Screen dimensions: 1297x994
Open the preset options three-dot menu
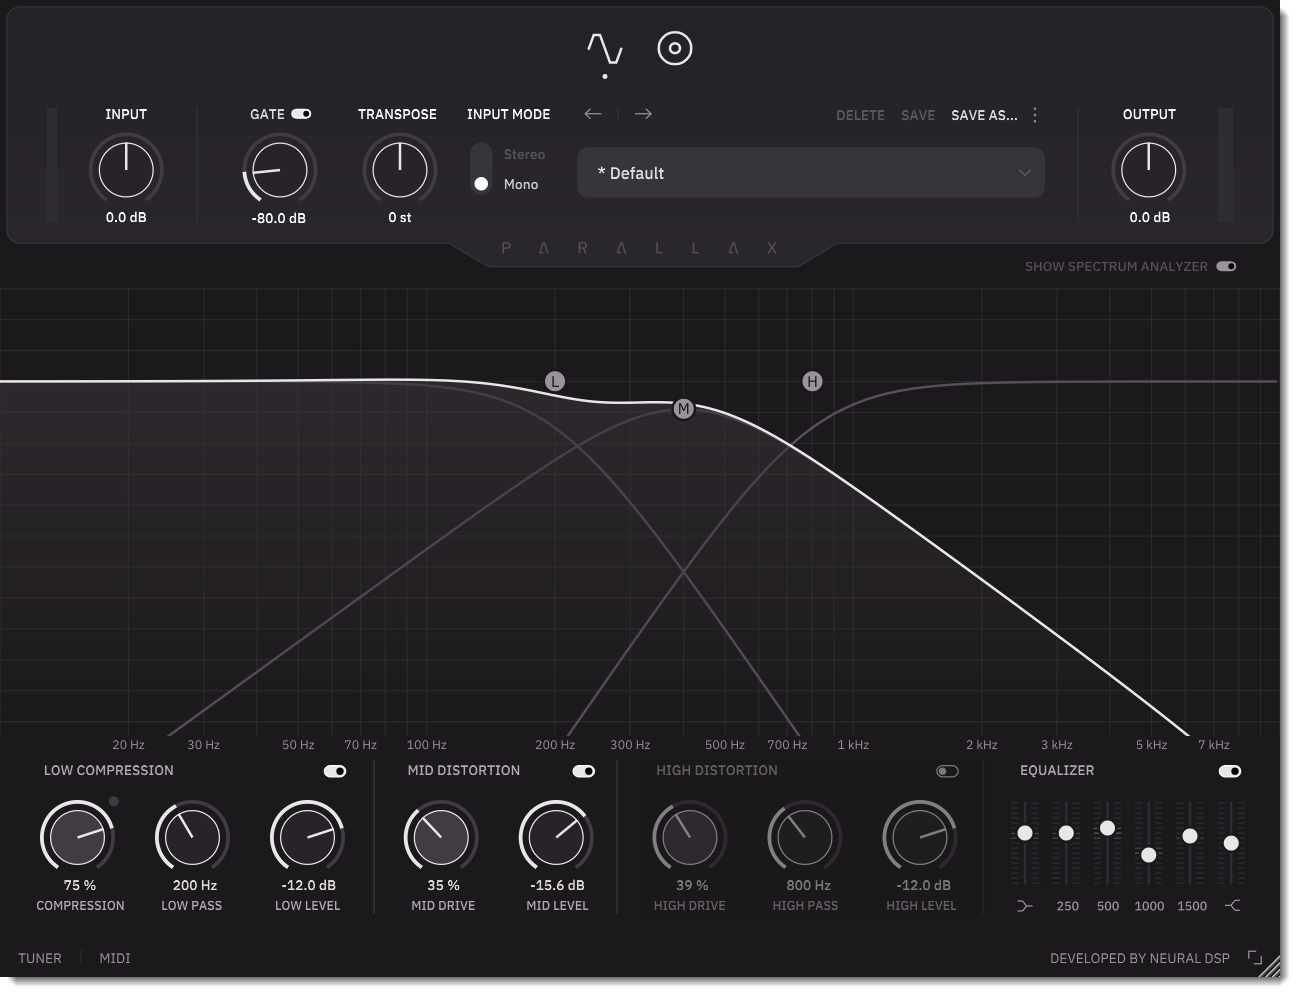pyautogui.click(x=1035, y=115)
